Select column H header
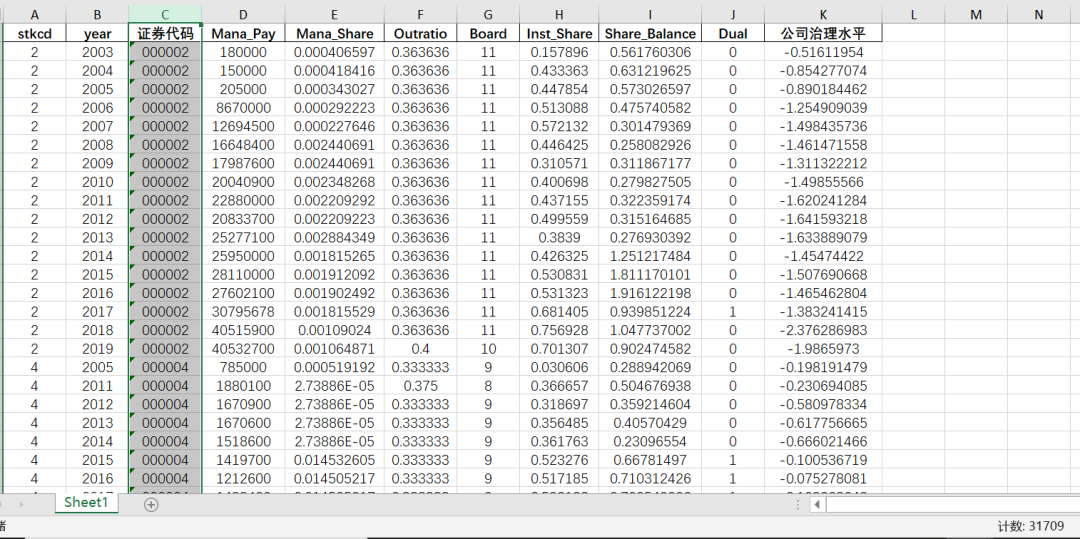This screenshot has height=539, width=1080. click(x=559, y=14)
